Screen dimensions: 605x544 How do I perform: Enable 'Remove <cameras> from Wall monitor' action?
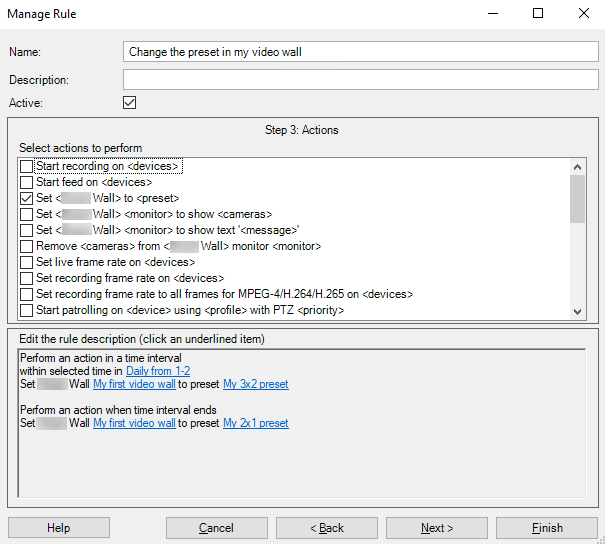(x=27, y=246)
